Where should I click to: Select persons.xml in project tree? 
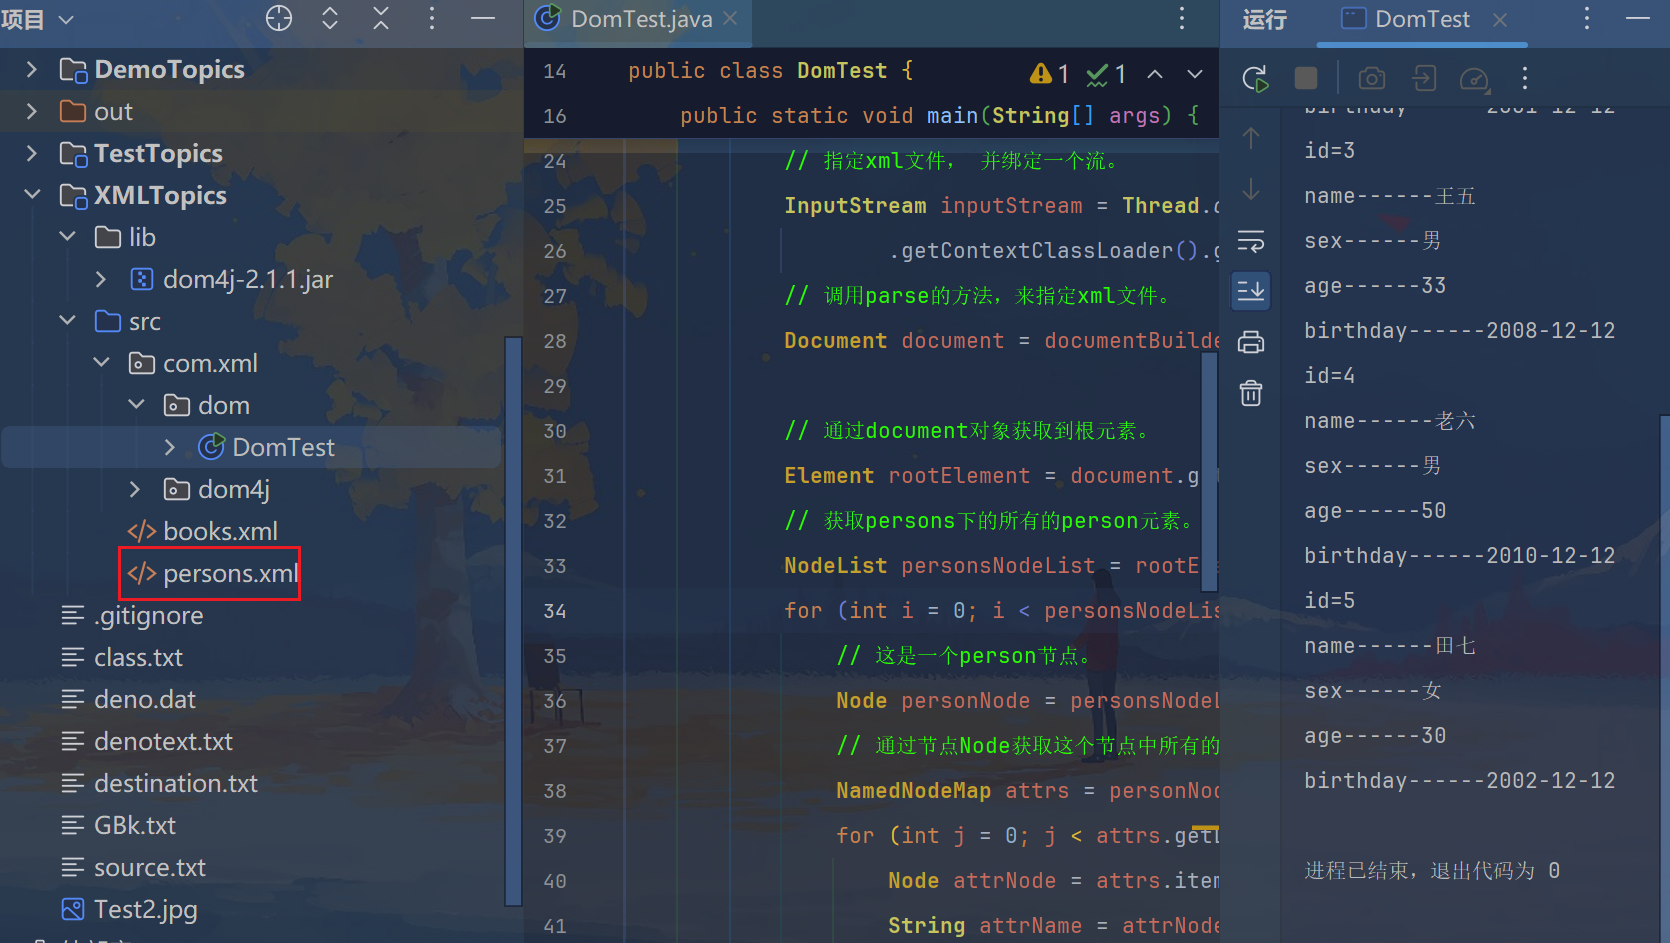pos(213,573)
